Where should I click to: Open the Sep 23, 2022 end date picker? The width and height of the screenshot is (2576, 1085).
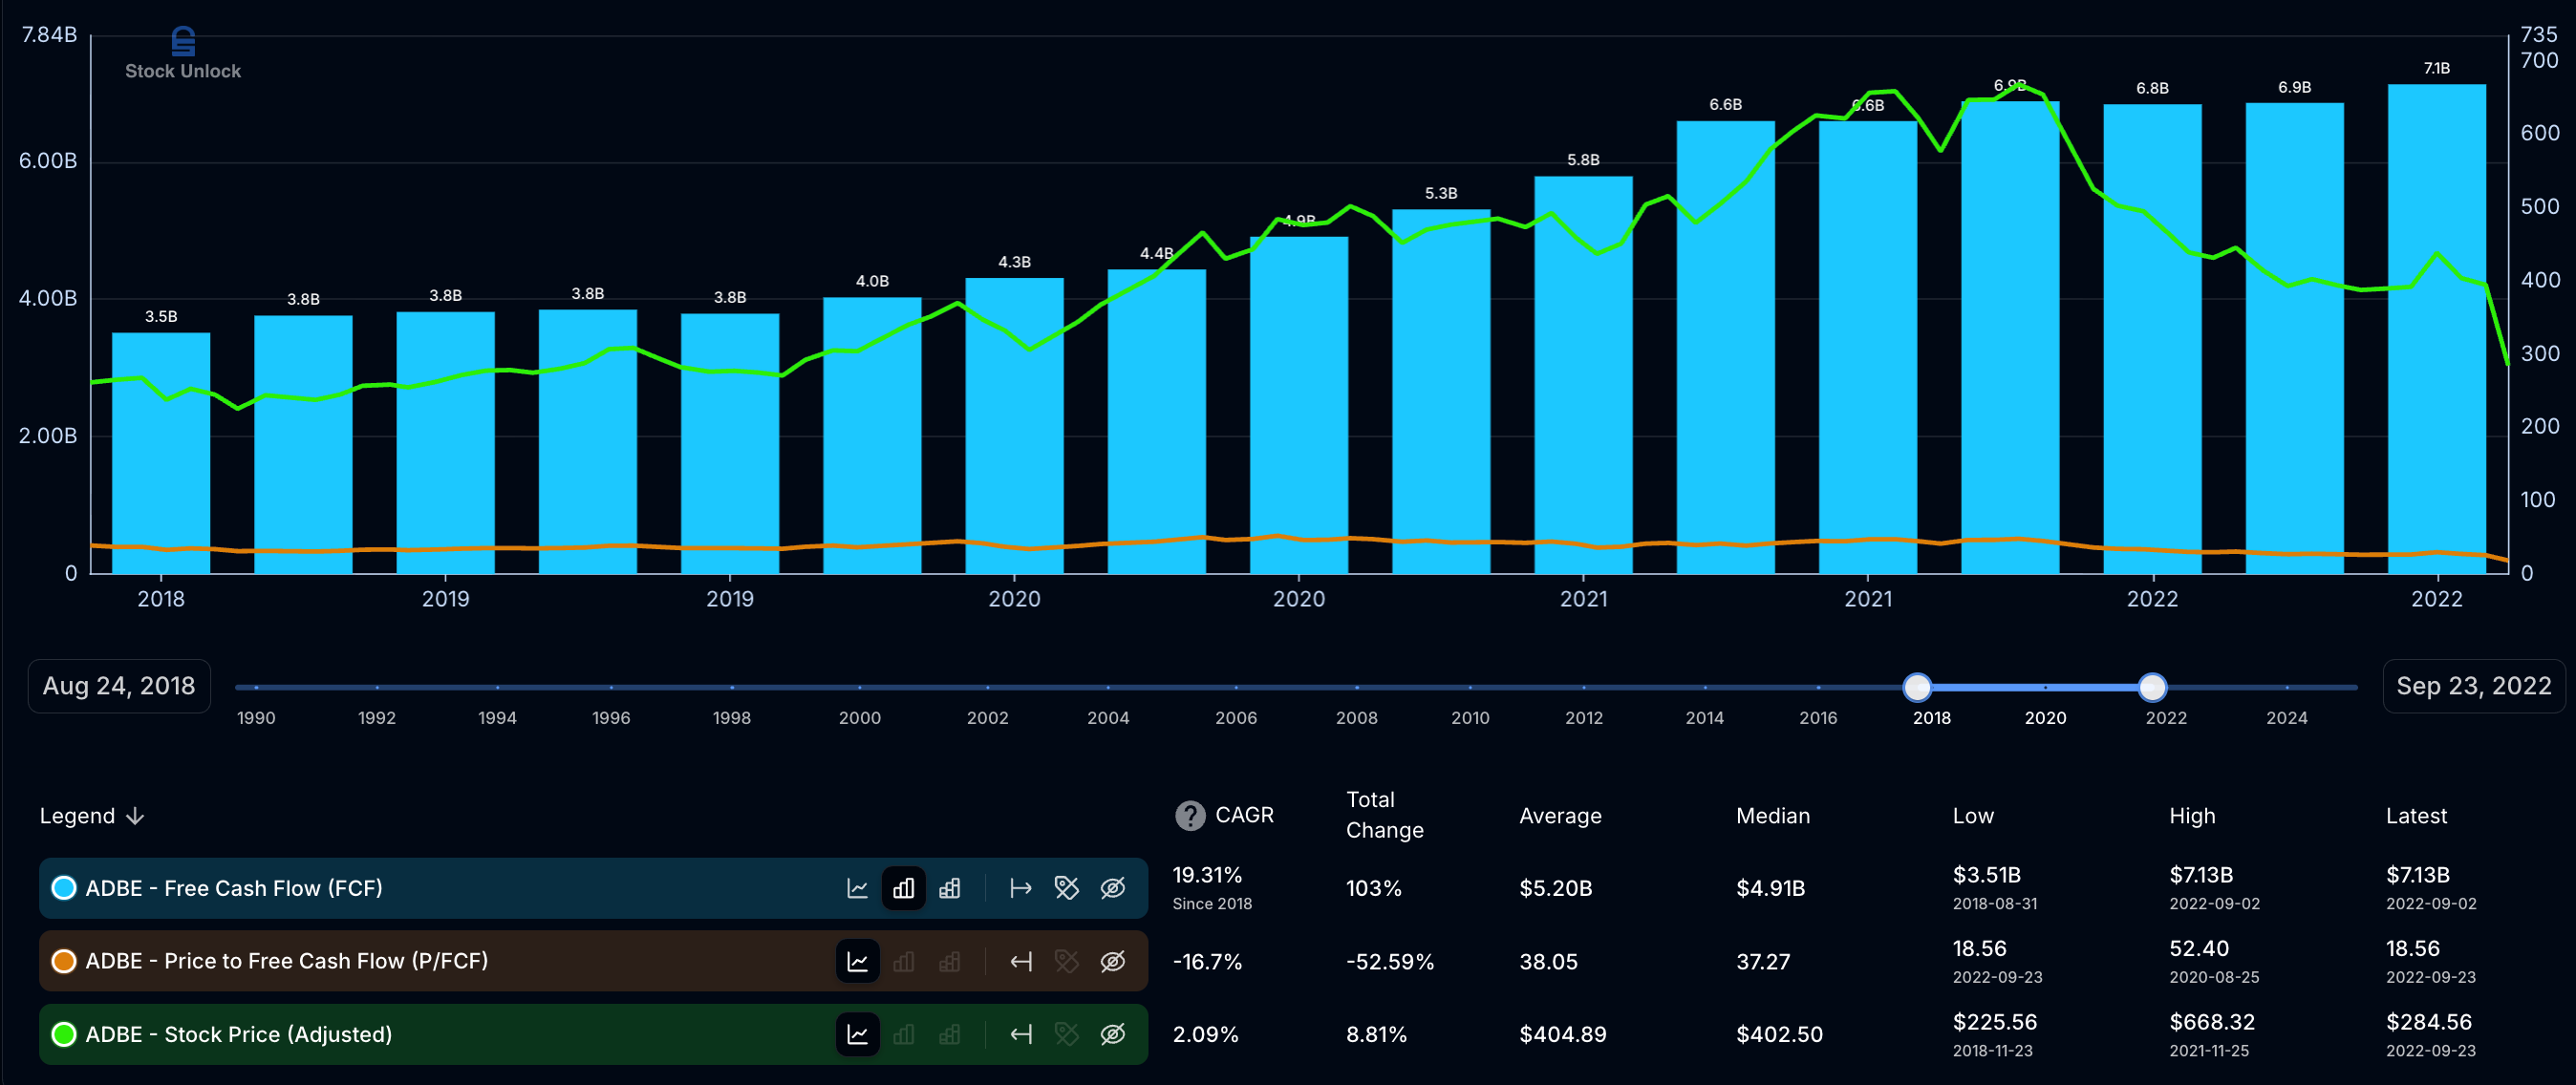pos(2473,686)
